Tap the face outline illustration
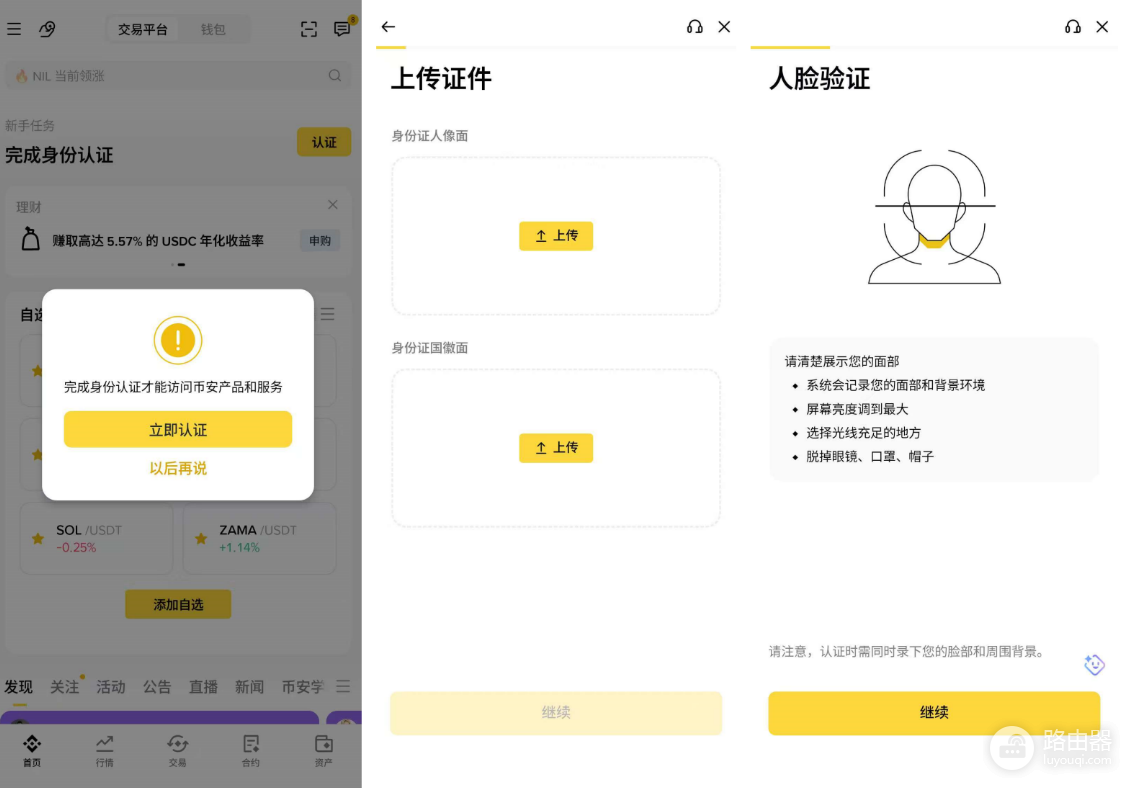The image size is (1130, 788). pos(935,216)
